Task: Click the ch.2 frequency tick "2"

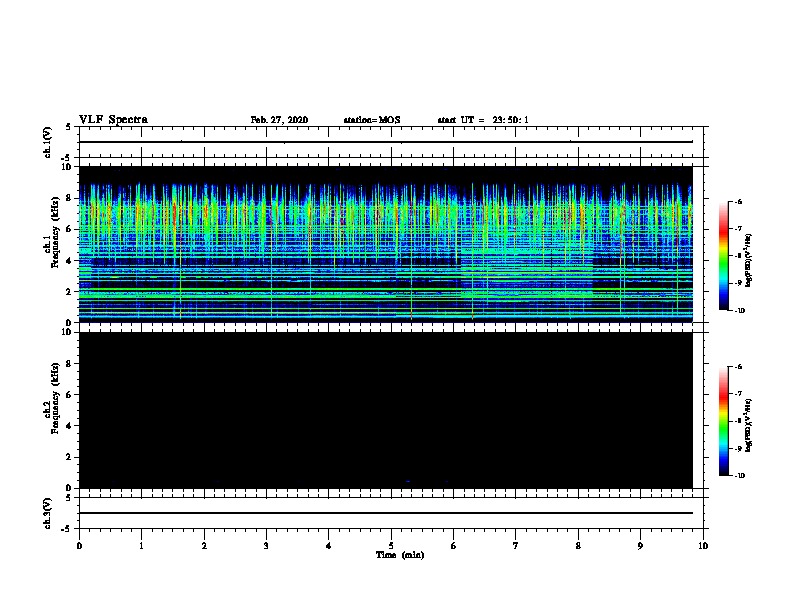Action: (70, 457)
